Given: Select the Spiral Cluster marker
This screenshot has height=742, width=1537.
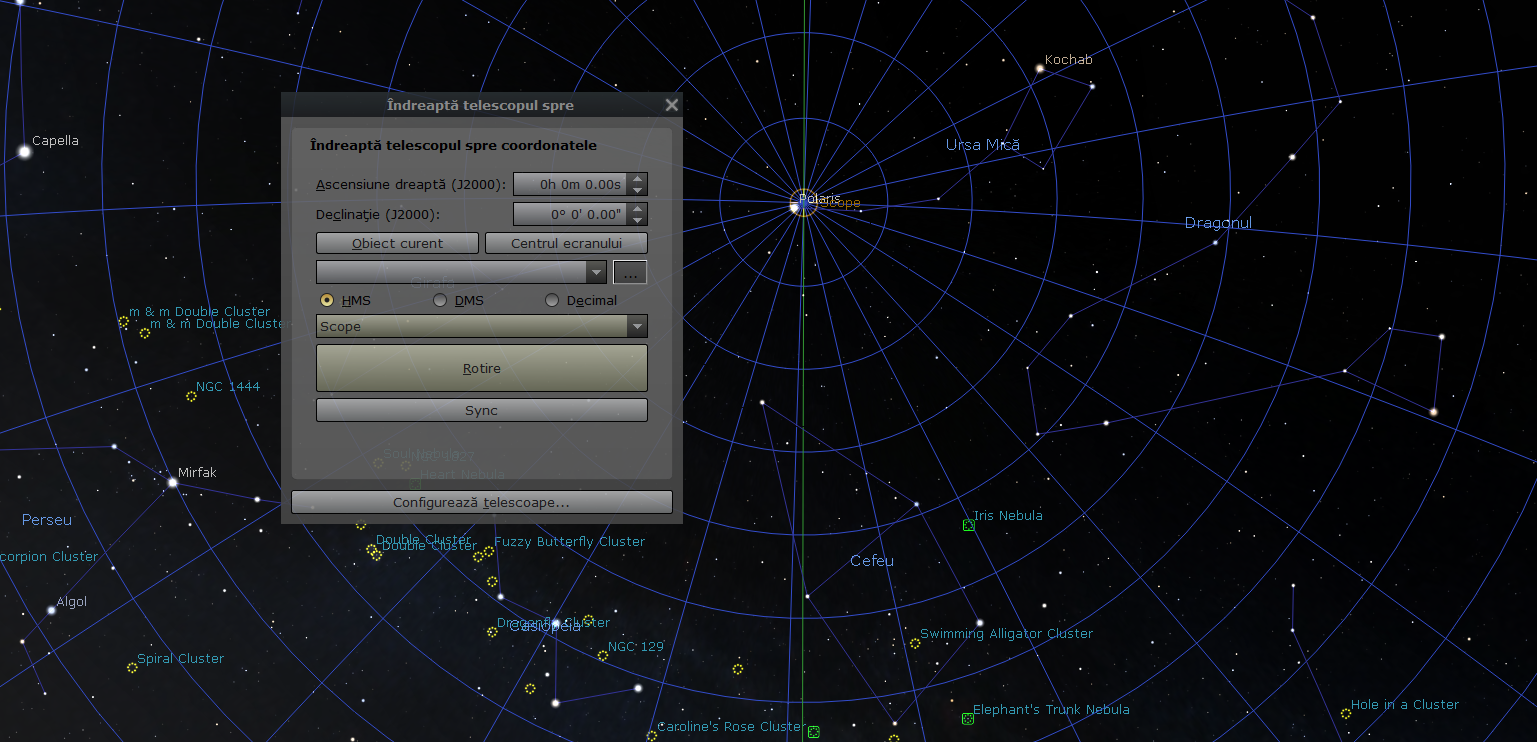Looking at the screenshot, I should (x=131, y=668).
